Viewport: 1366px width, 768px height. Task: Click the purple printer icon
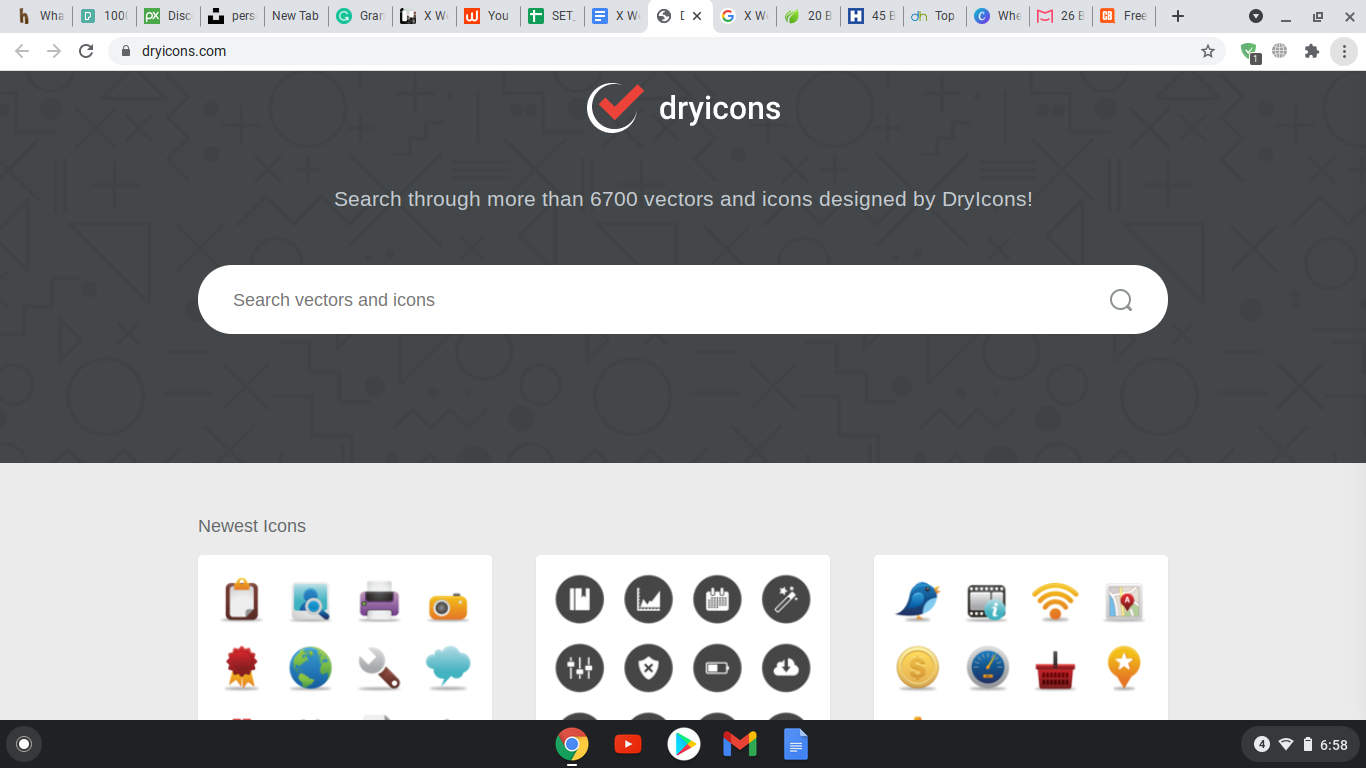tap(379, 601)
